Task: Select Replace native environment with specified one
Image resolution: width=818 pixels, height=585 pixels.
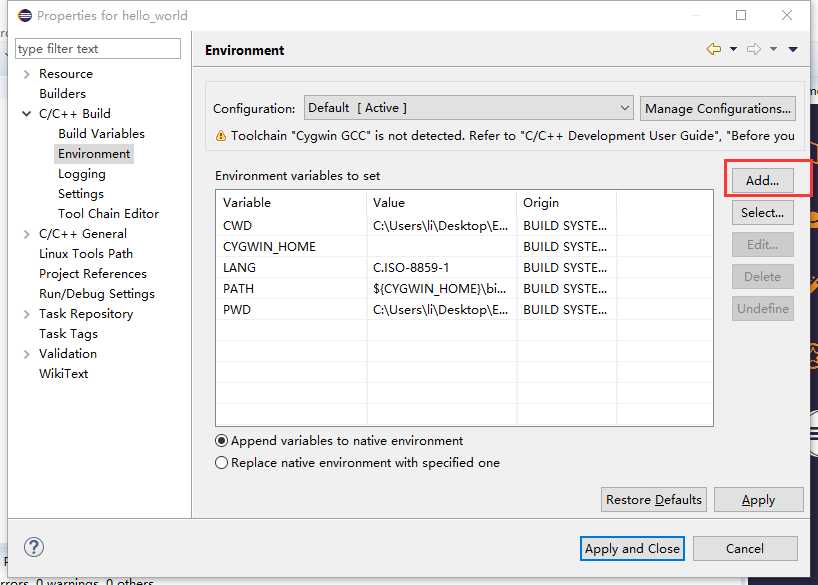Action: click(x=357, y=463)
